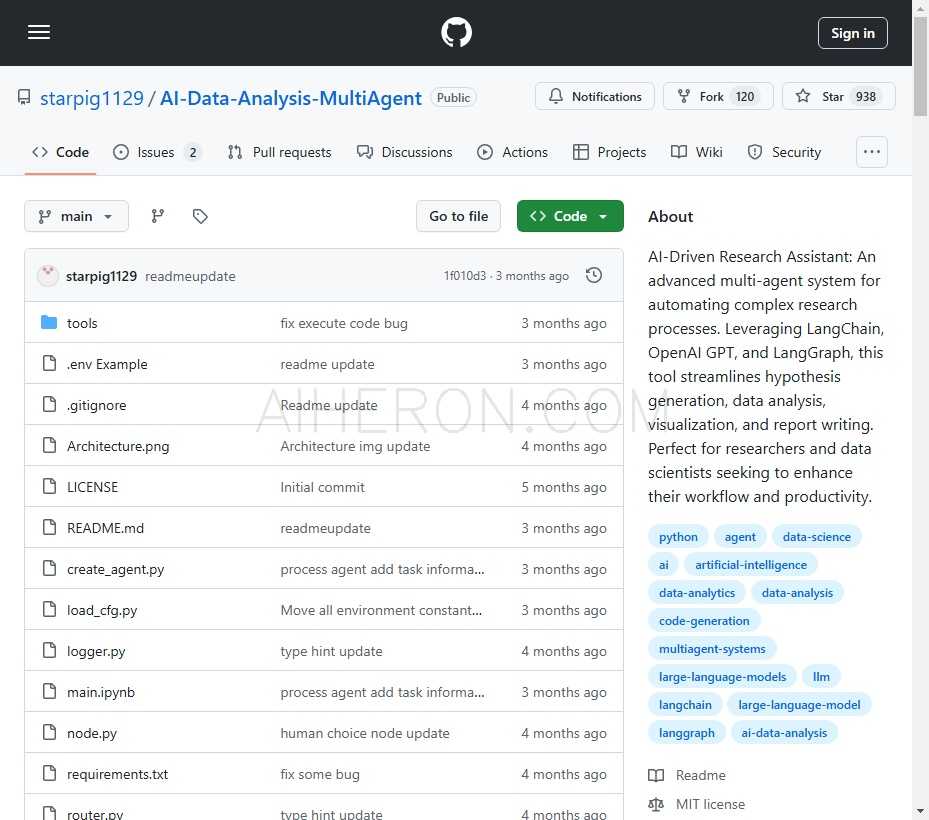Open the .env Example file

(107, 364)
